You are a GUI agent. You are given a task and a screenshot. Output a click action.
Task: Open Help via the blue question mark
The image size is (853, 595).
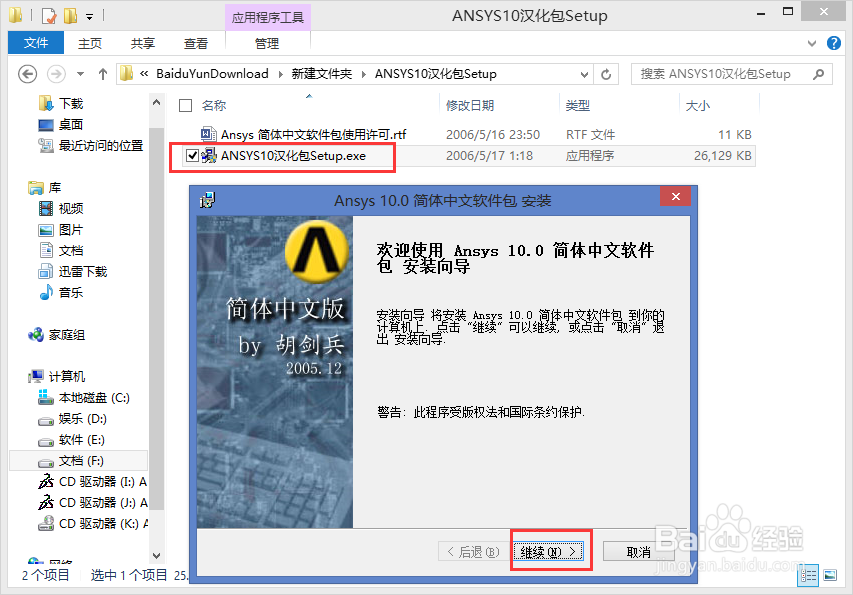pos(834,43)
